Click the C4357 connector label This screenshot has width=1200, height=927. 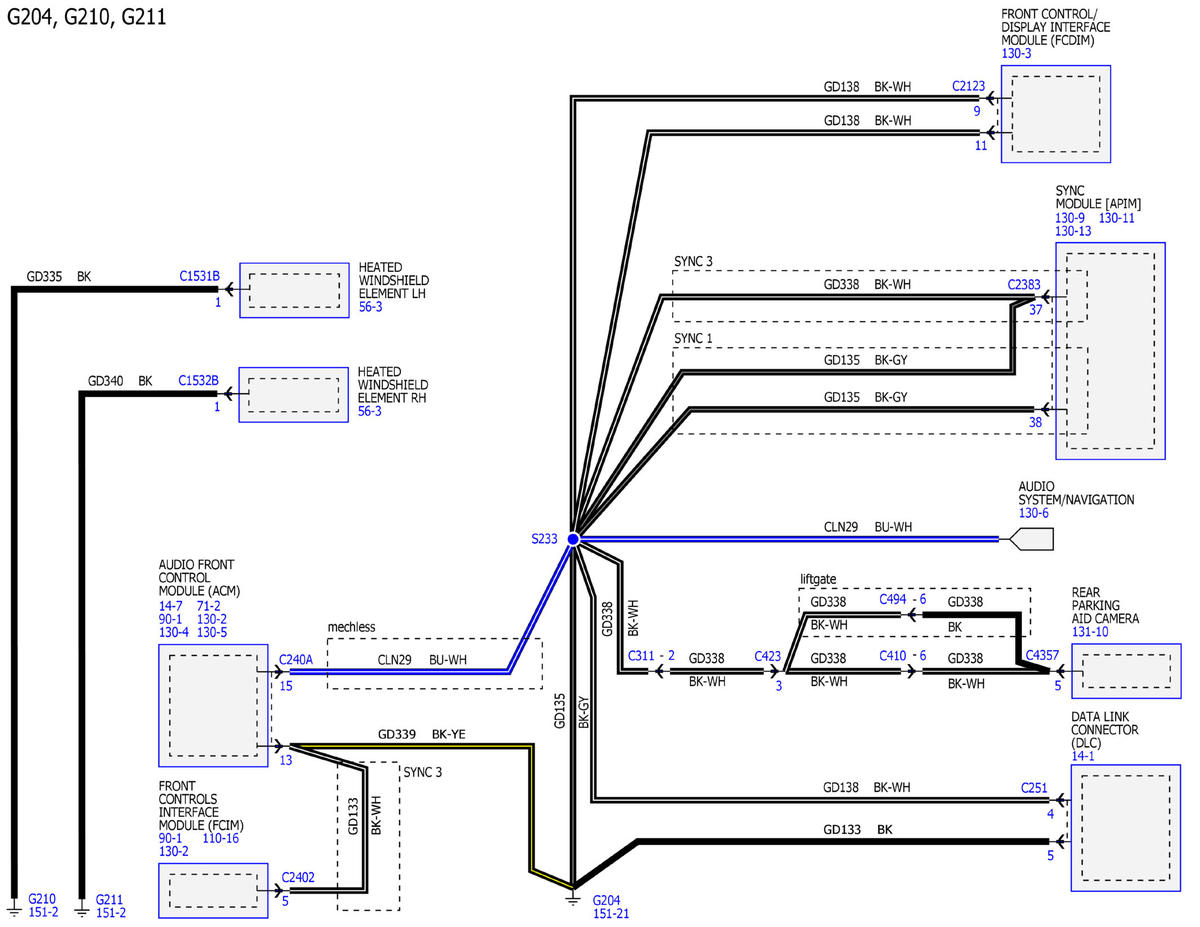pos(1043,656)
